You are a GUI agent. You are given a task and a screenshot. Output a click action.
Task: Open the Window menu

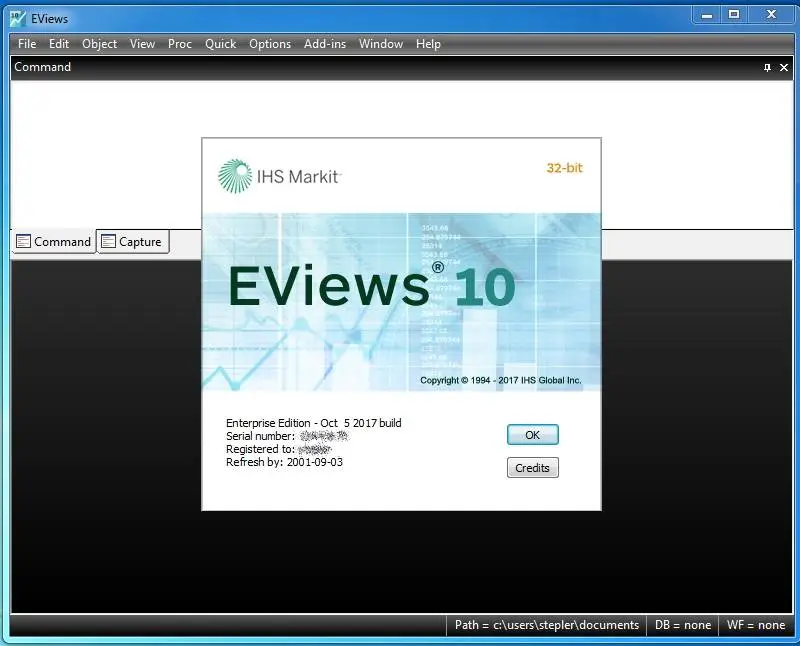pos(381,44)
